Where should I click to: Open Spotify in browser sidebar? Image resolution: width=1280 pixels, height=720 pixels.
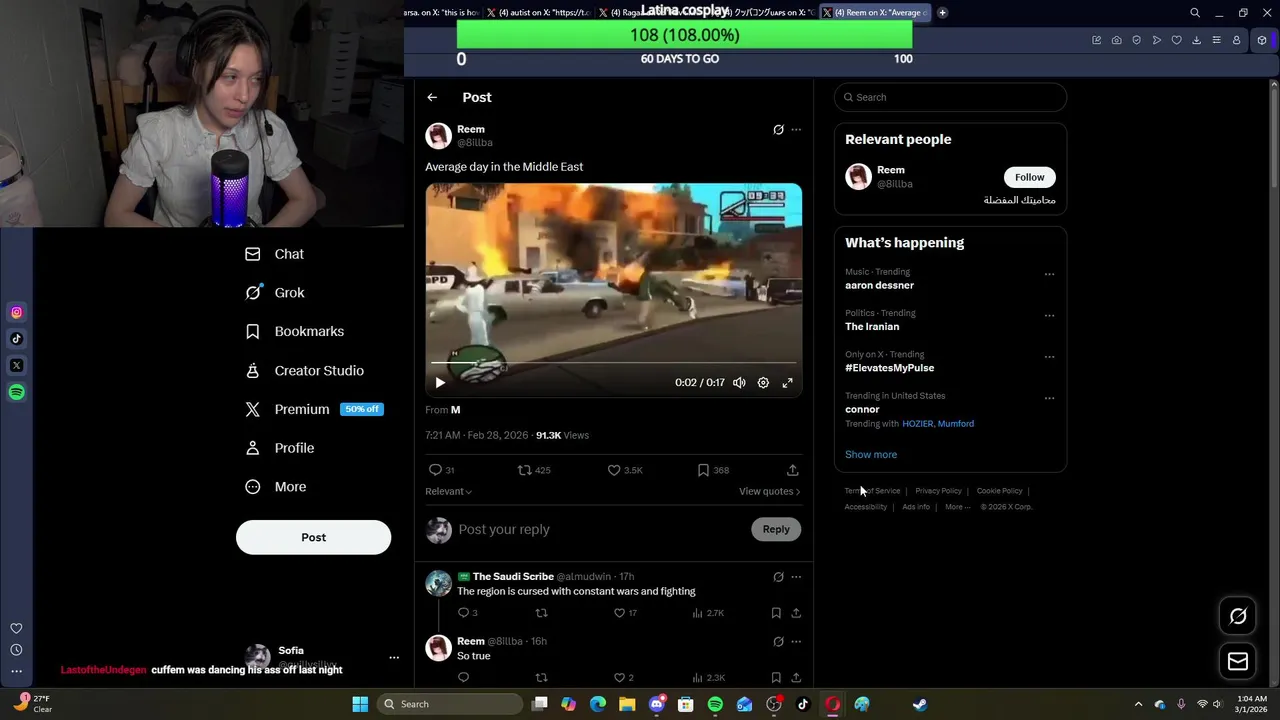[16, 392]
